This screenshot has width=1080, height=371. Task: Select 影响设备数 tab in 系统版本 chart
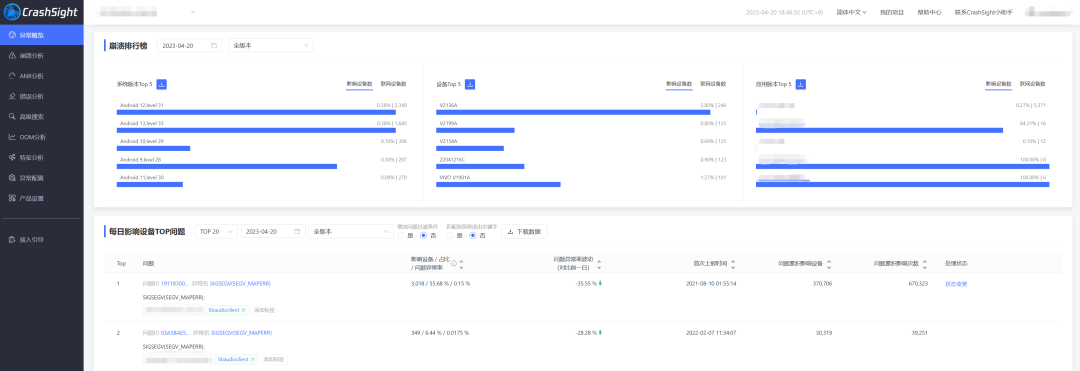359,84
